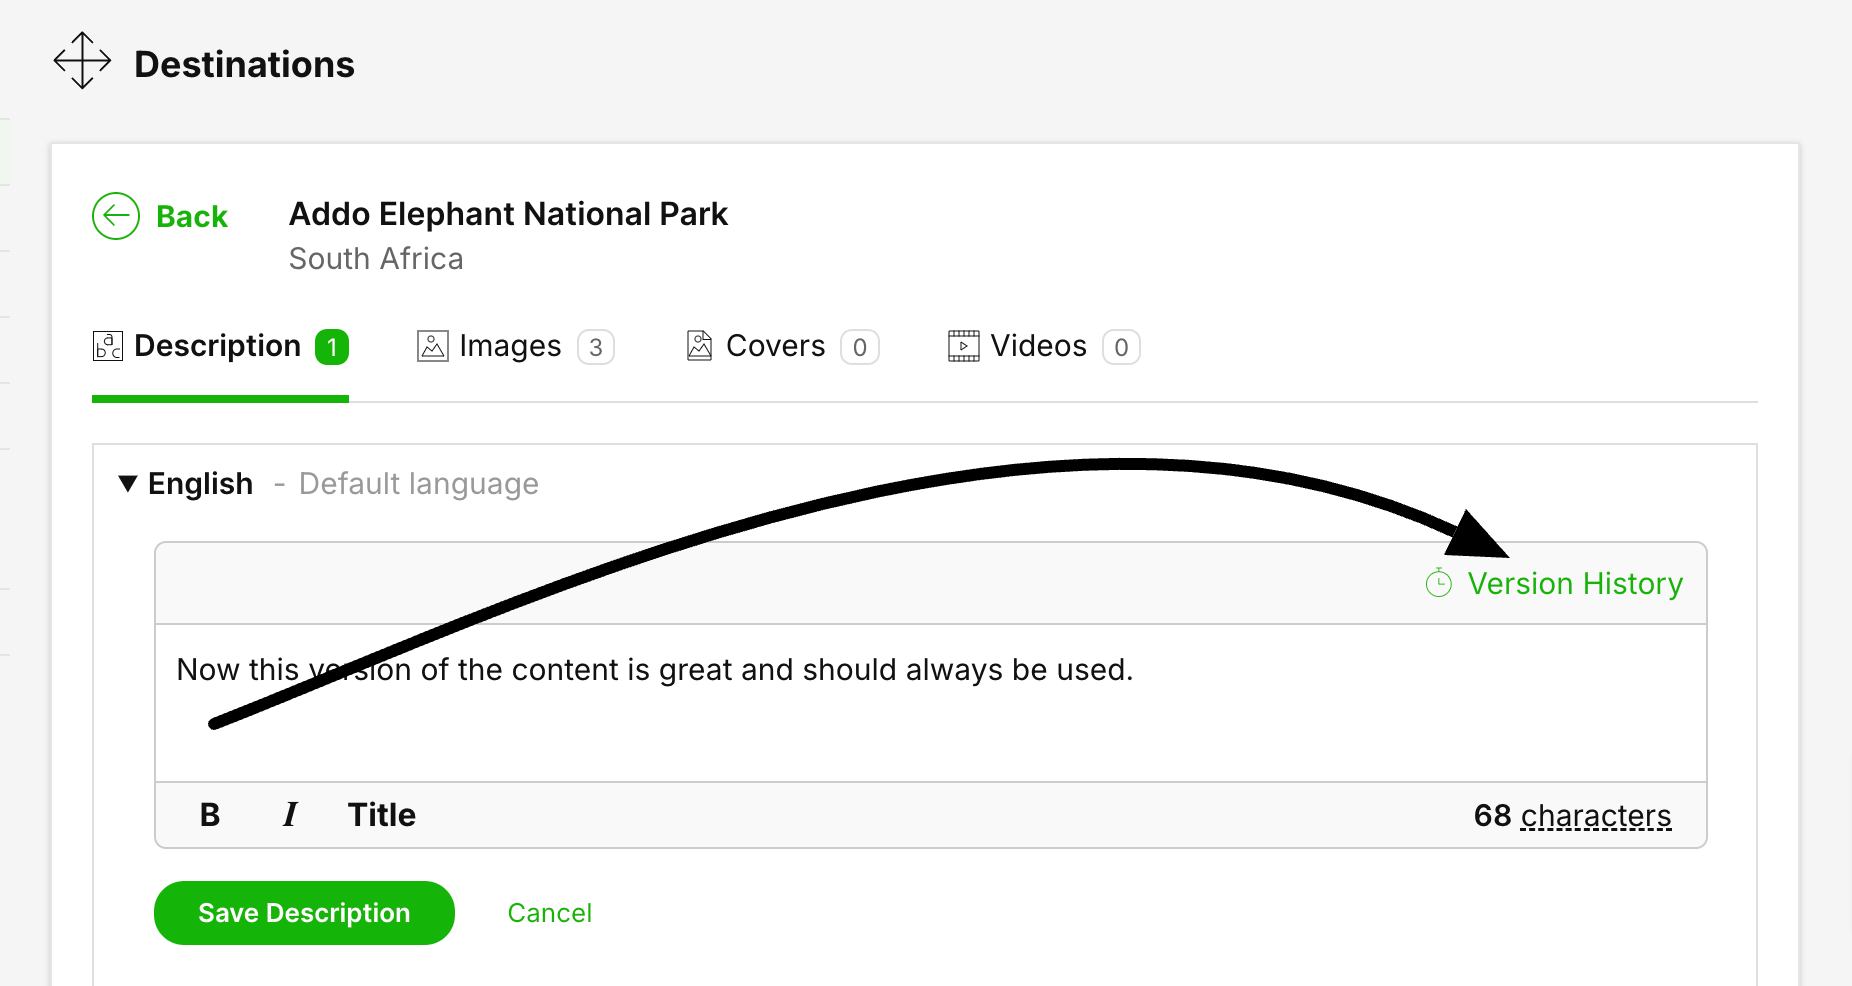Apply Title formatting

point(382,815)
